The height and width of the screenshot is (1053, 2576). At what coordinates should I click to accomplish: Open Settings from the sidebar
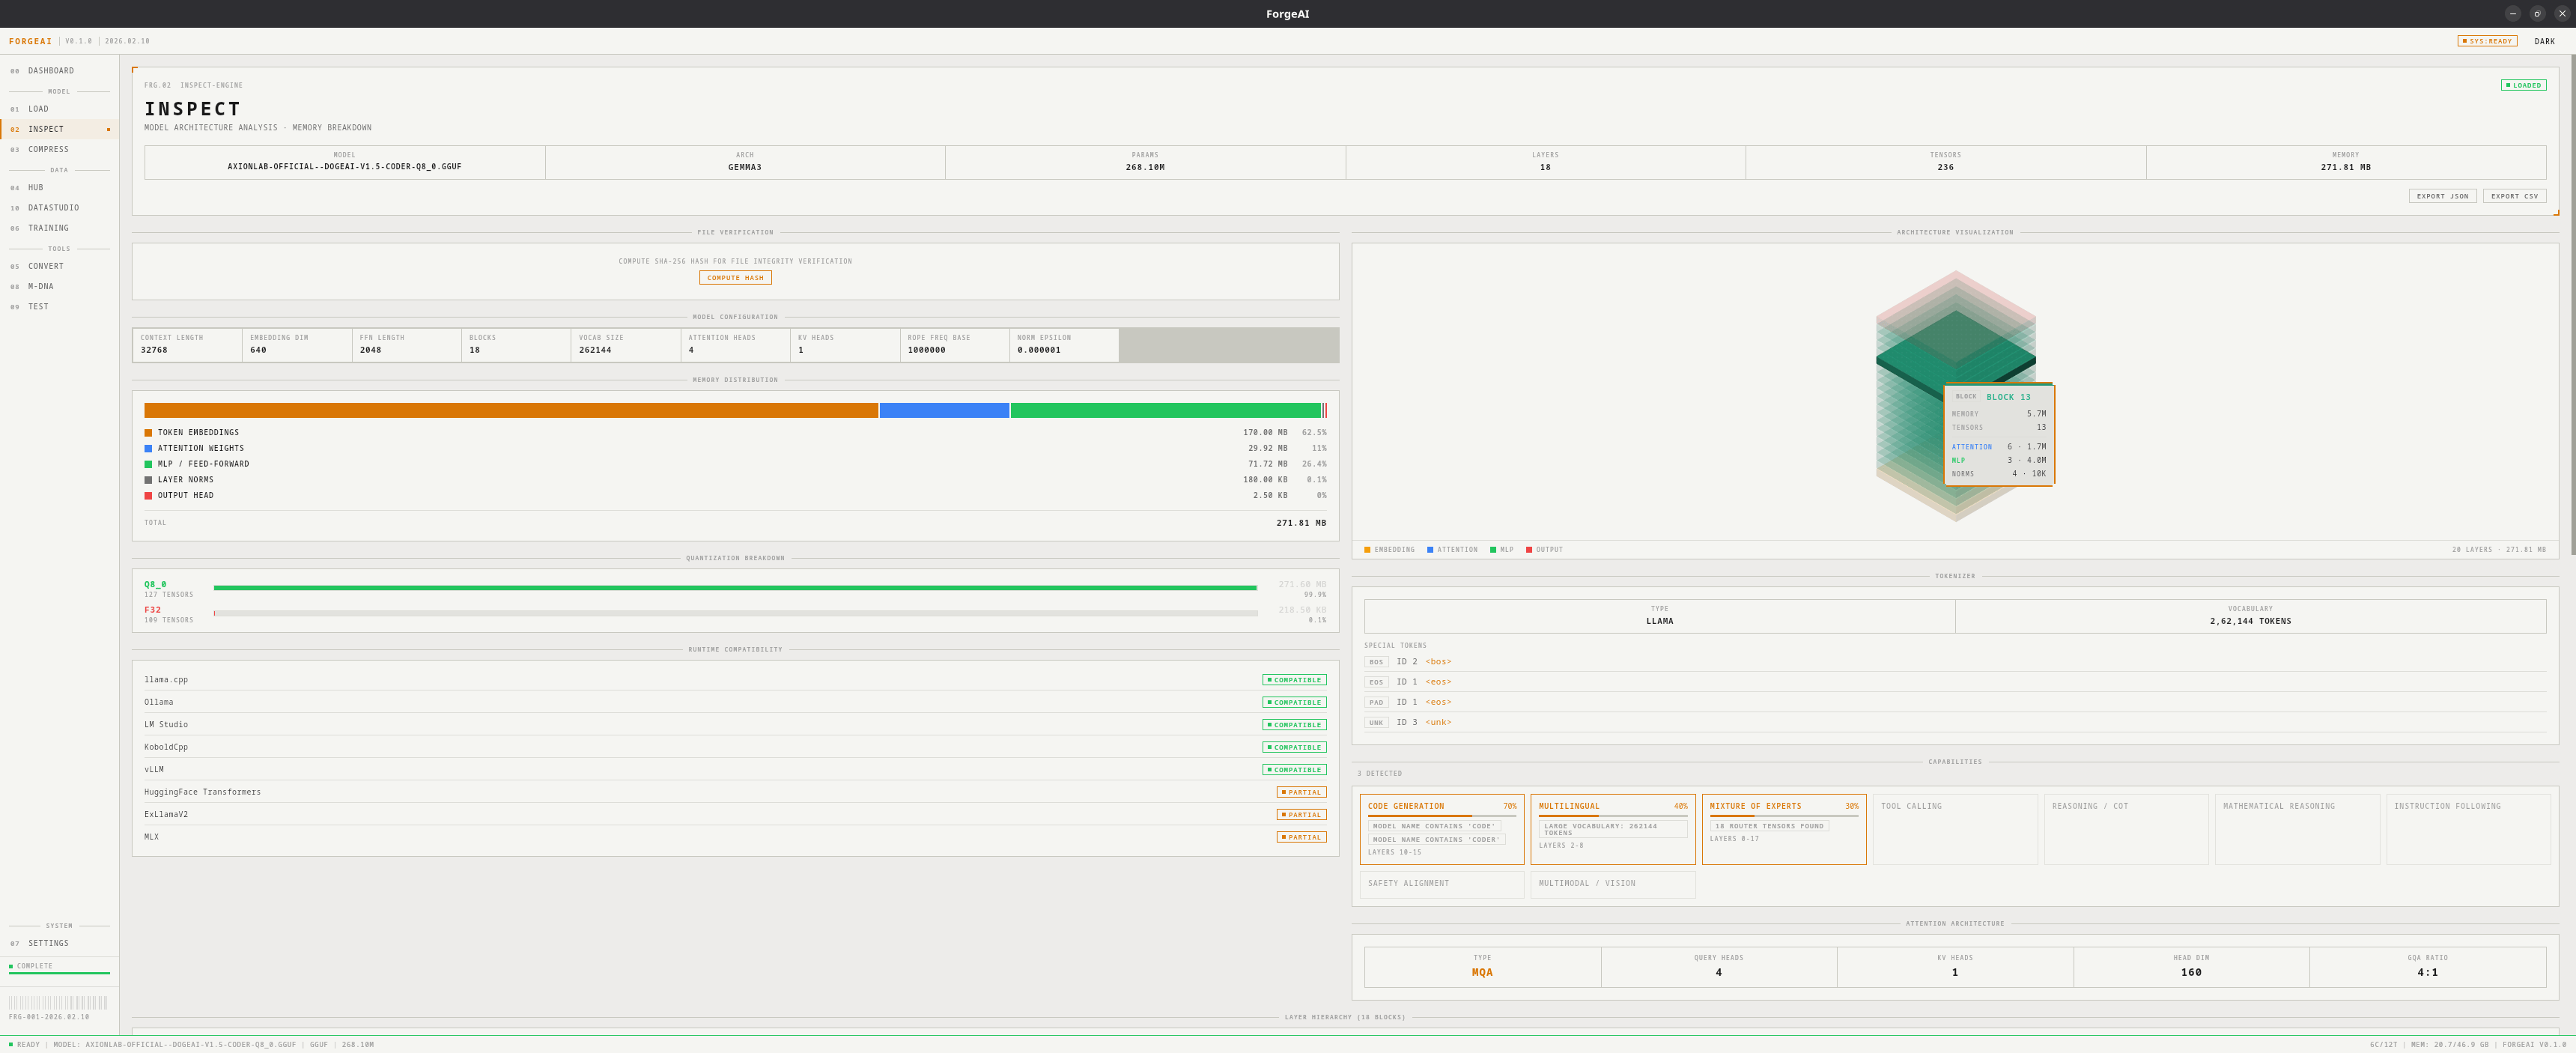59,943
